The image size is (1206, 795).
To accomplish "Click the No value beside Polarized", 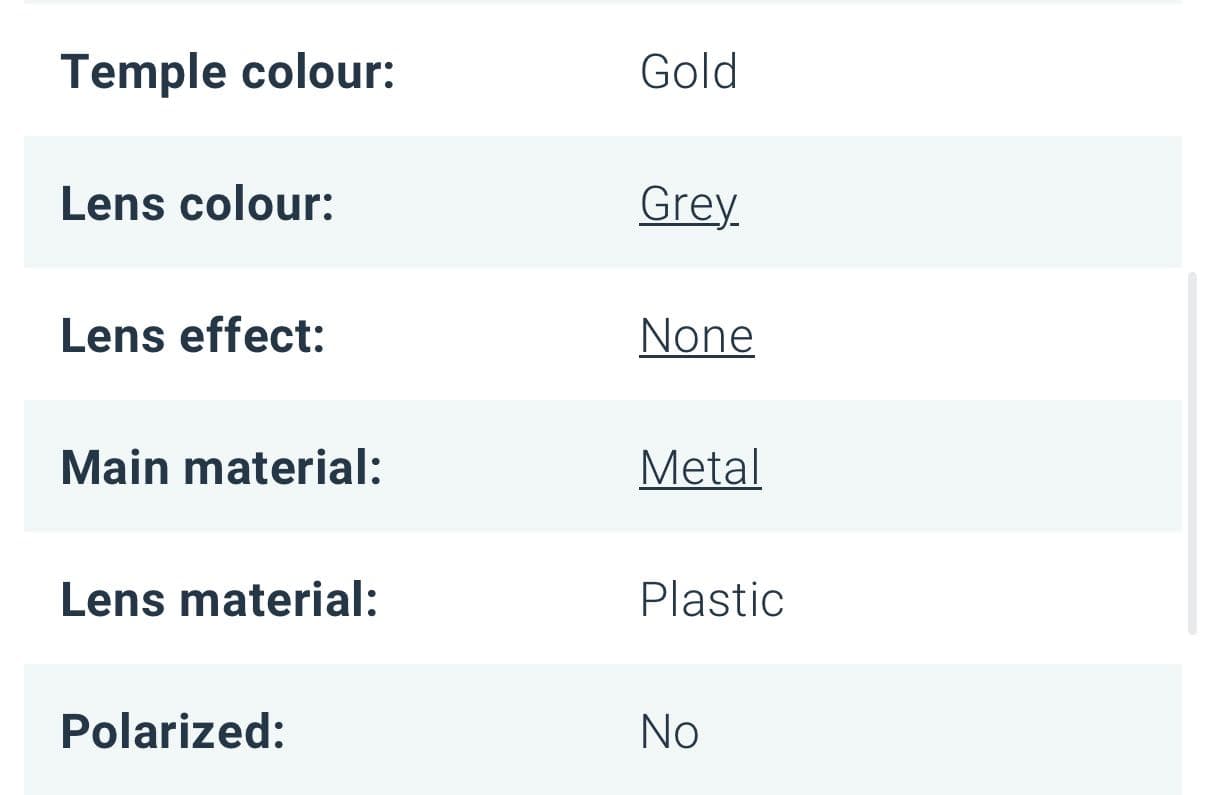I will pyautogui.click(x=669, y=732).
